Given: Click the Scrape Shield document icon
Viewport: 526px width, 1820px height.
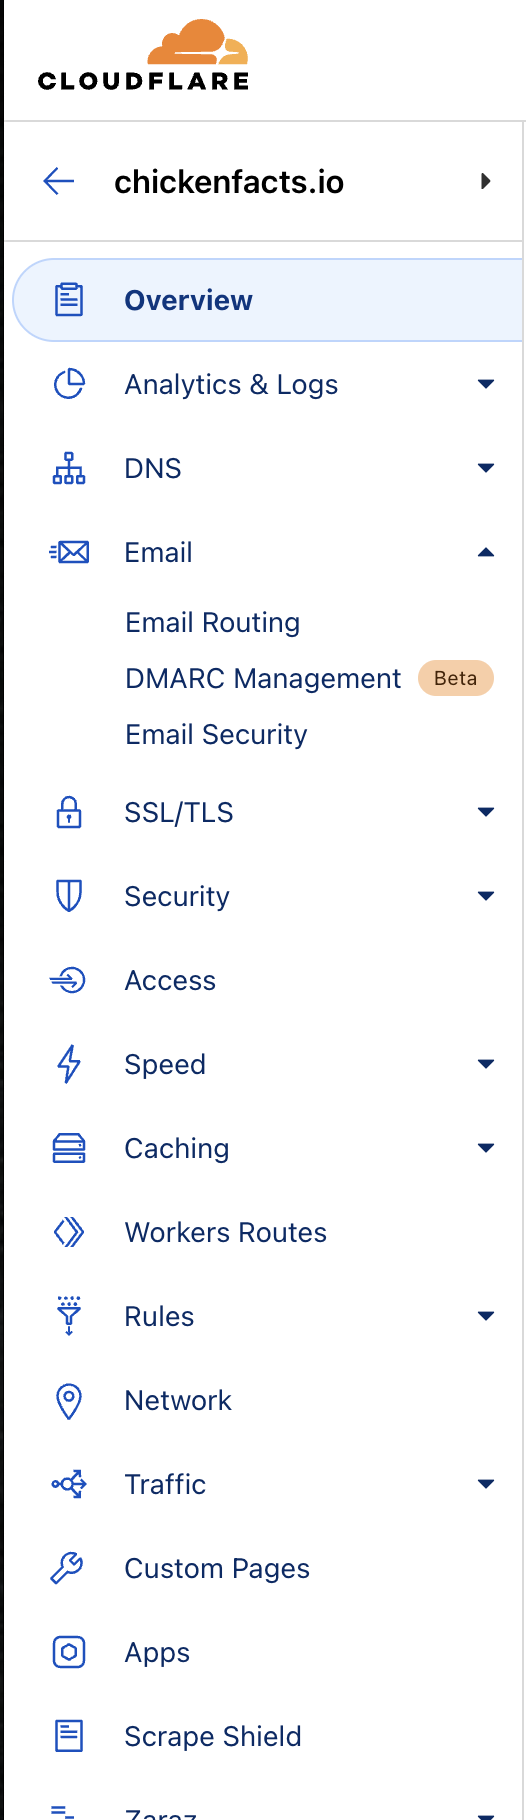Looking at the screenshot, I should pos(69,1736).
